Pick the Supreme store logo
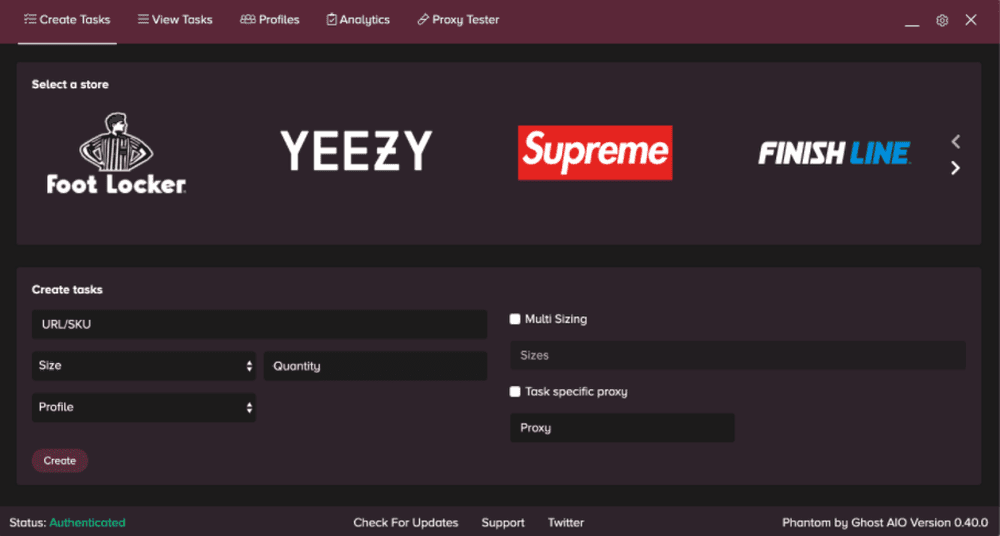The width and height of the screenshot is (1000, 536). click(x=595, y=153)
